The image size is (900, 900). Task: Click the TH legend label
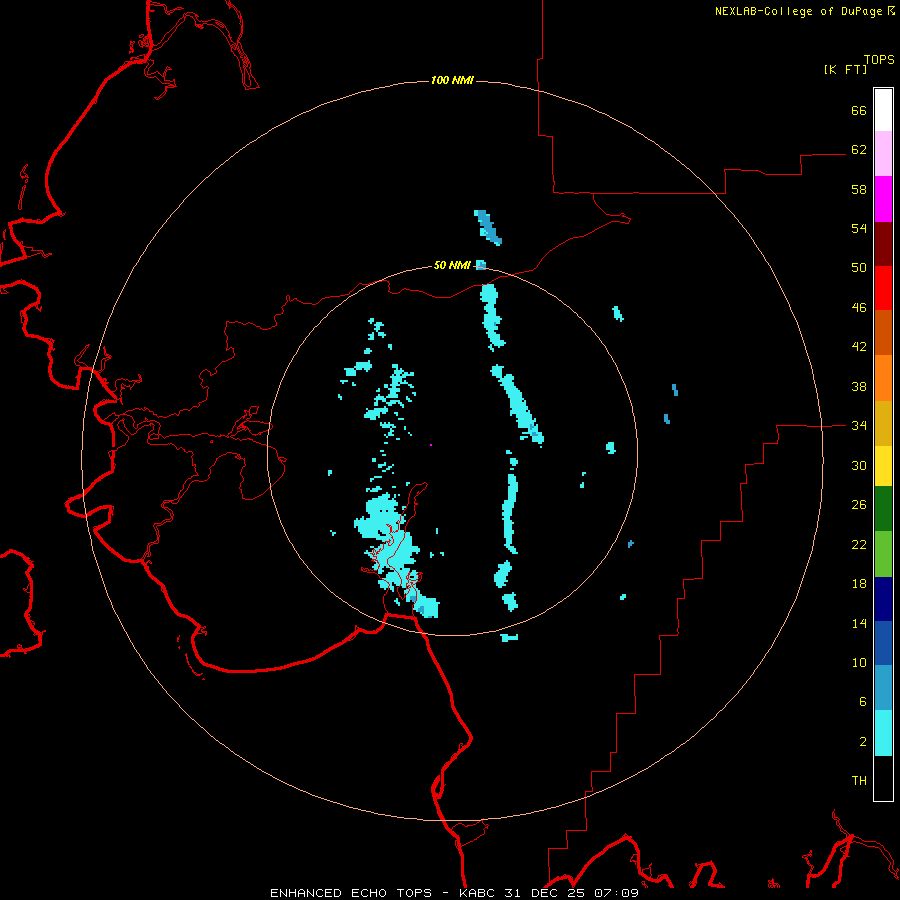point(859,781)
